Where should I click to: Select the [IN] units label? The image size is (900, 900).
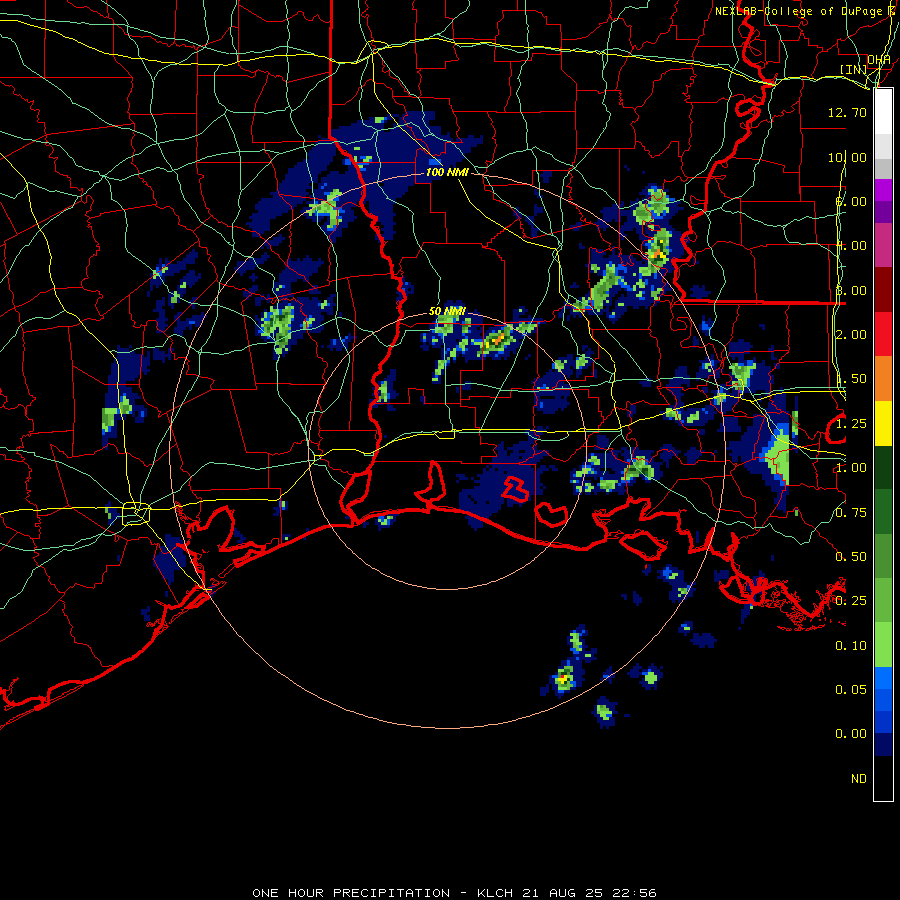tap(854, 69)
